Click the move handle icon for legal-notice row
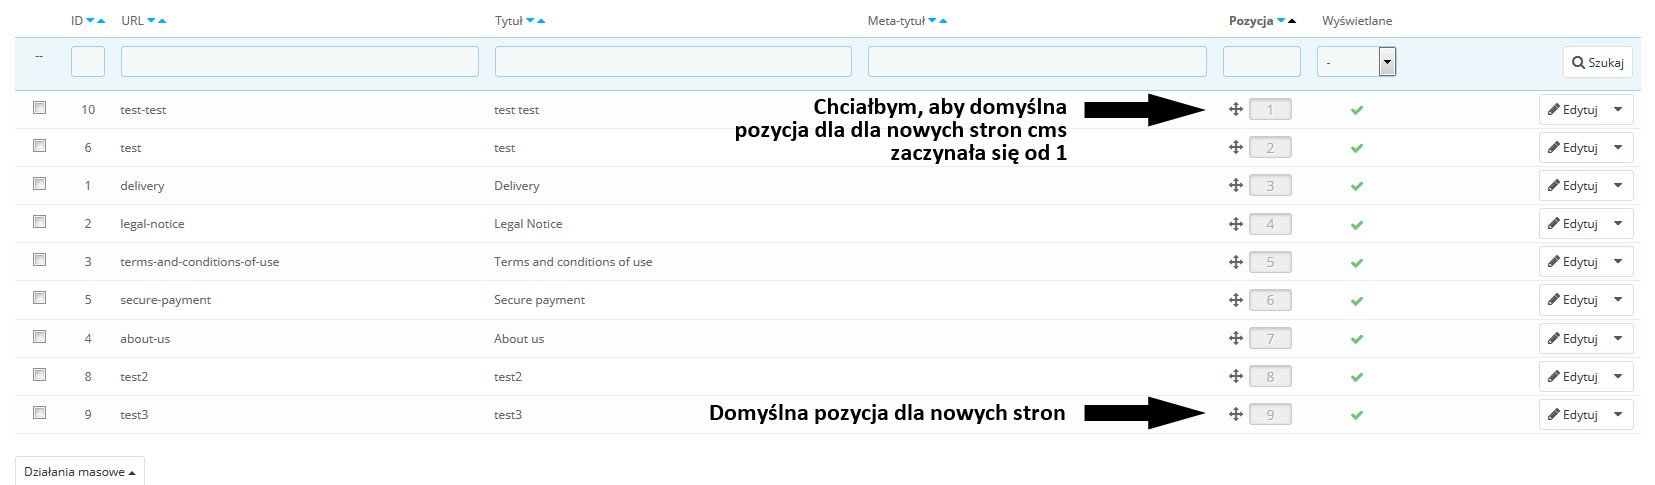This screenshot has width=1655, height=485. pyautogui.click(x=1236, y=223)
